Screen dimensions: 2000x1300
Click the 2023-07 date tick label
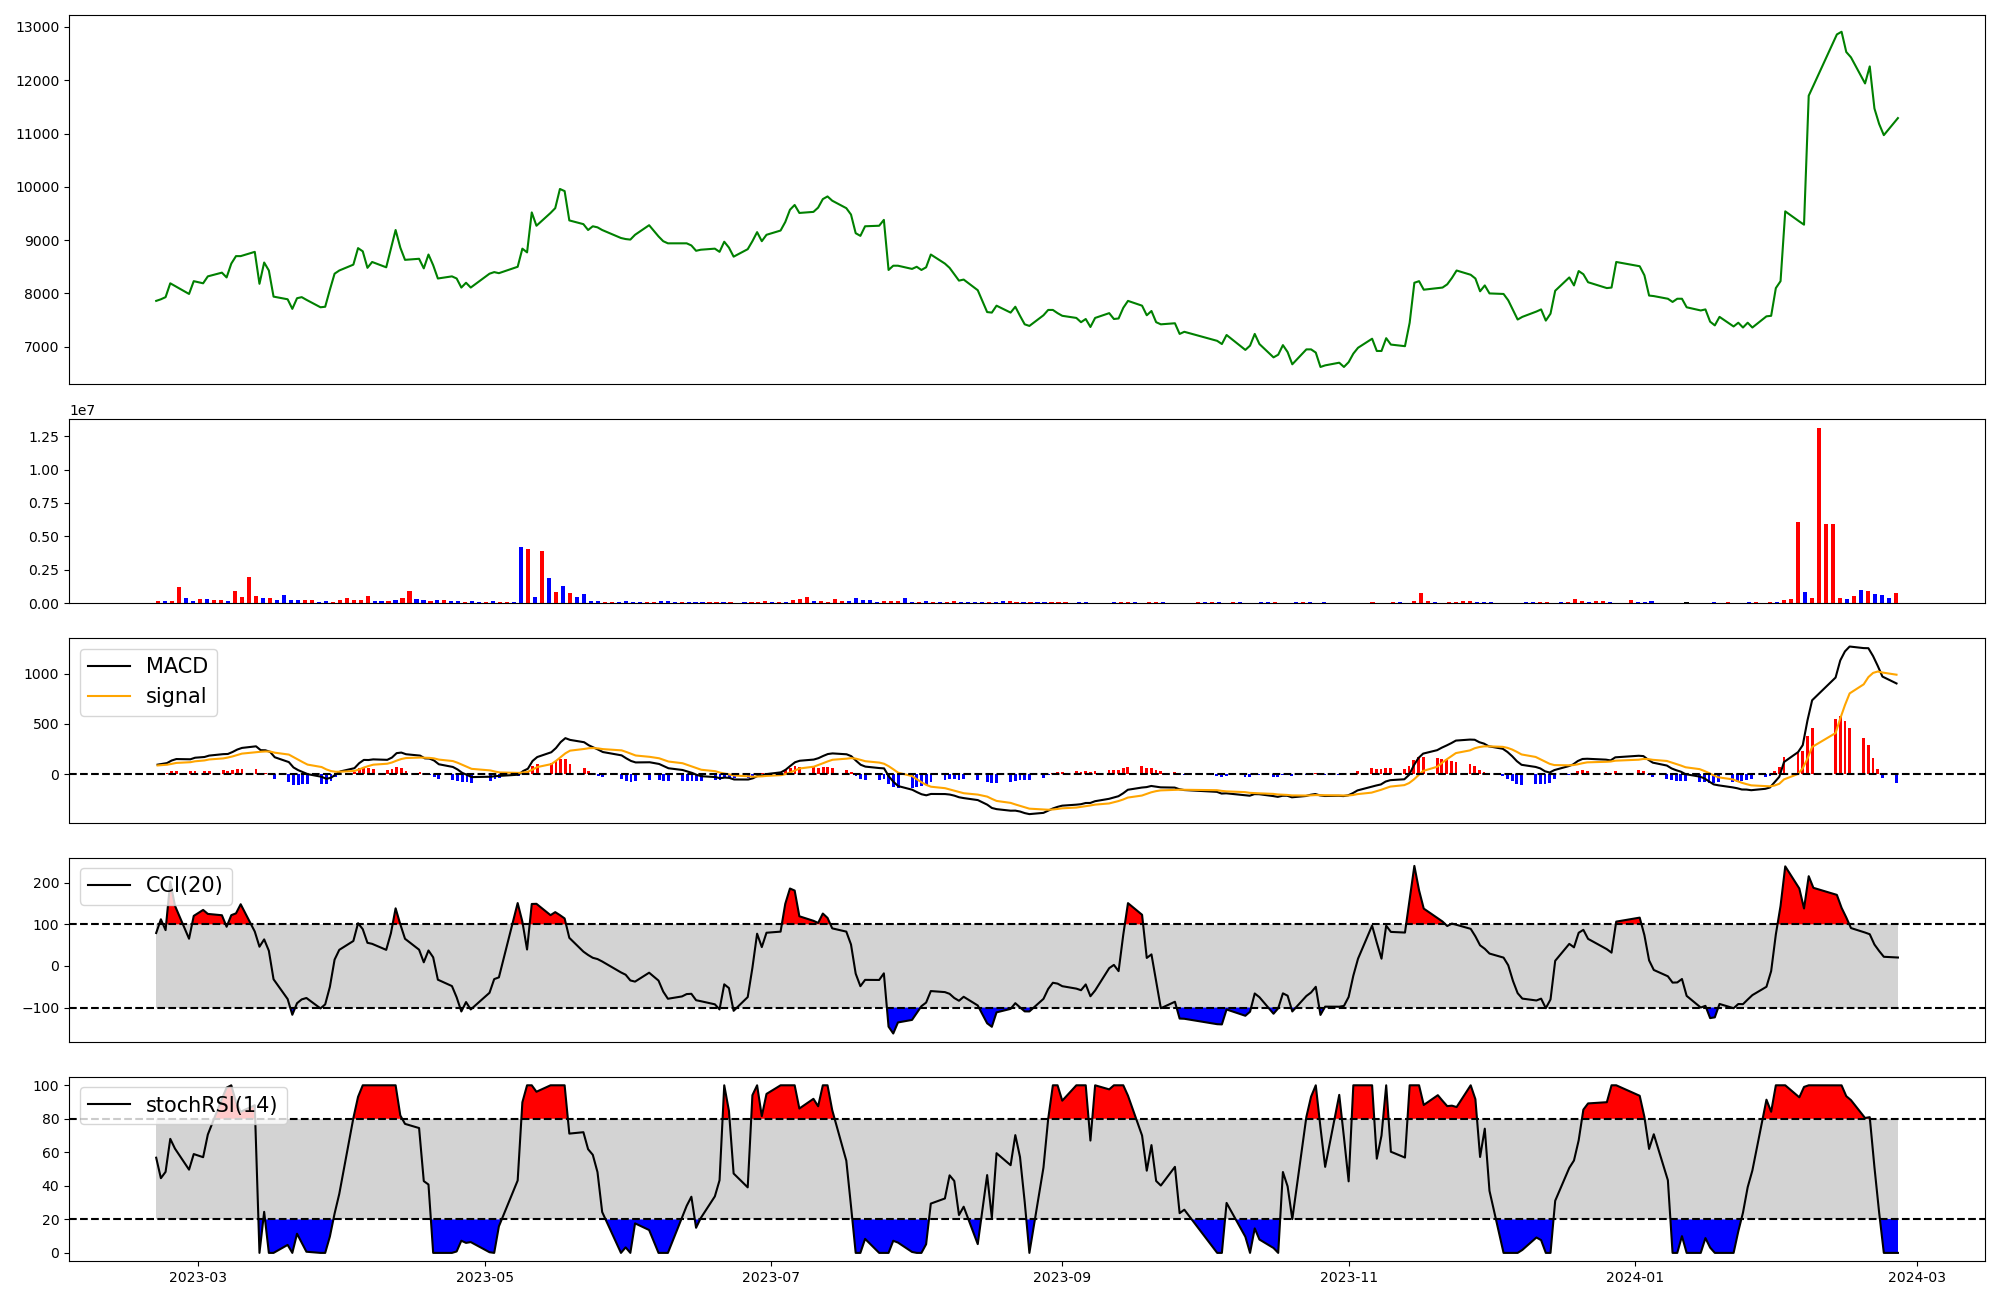pos(771,1276)
